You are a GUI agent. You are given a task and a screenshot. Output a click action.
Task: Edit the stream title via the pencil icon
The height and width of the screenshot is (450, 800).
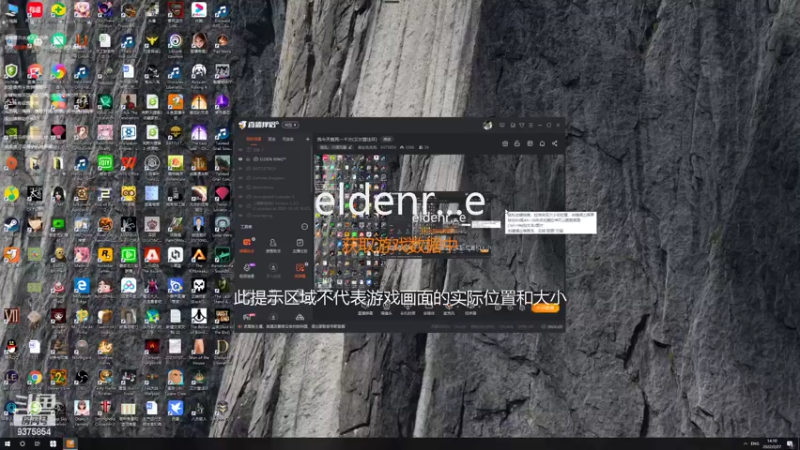[x=351, y=147]
